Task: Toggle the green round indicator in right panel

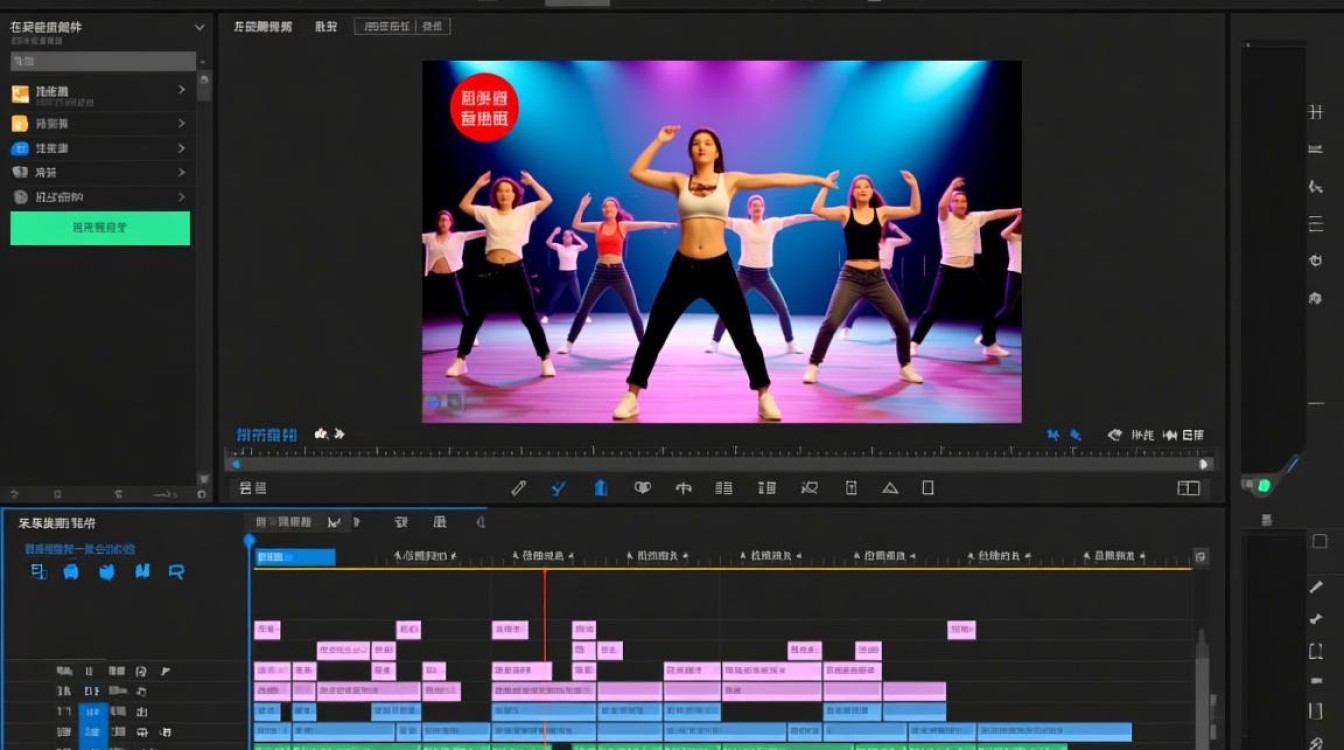Action: [1263, 486]
